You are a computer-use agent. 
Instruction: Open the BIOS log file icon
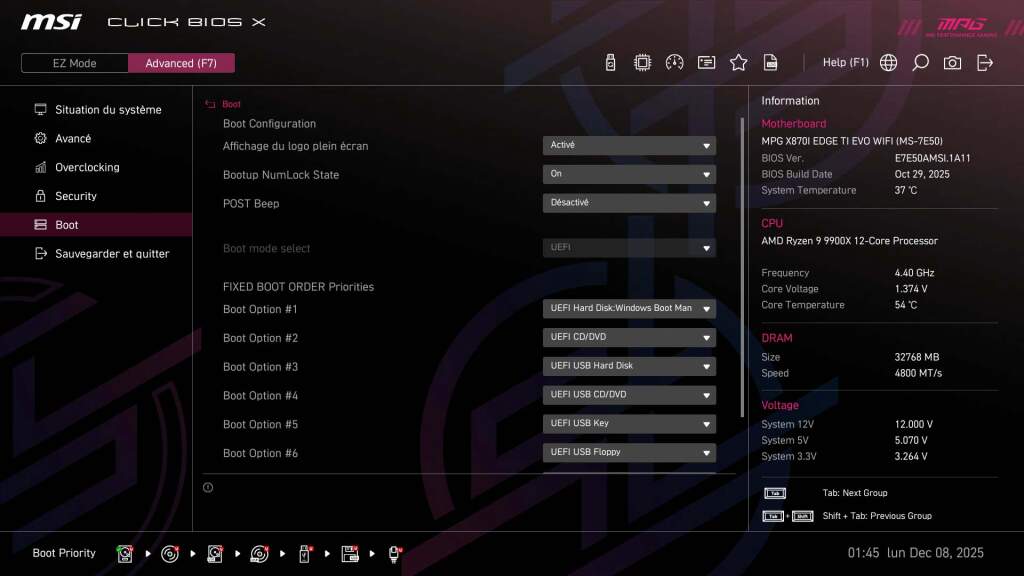(770, 62)
